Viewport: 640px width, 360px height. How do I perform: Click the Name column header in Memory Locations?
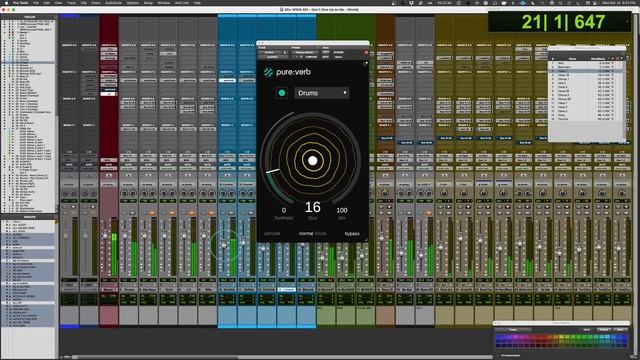click(x=572, y=59)
